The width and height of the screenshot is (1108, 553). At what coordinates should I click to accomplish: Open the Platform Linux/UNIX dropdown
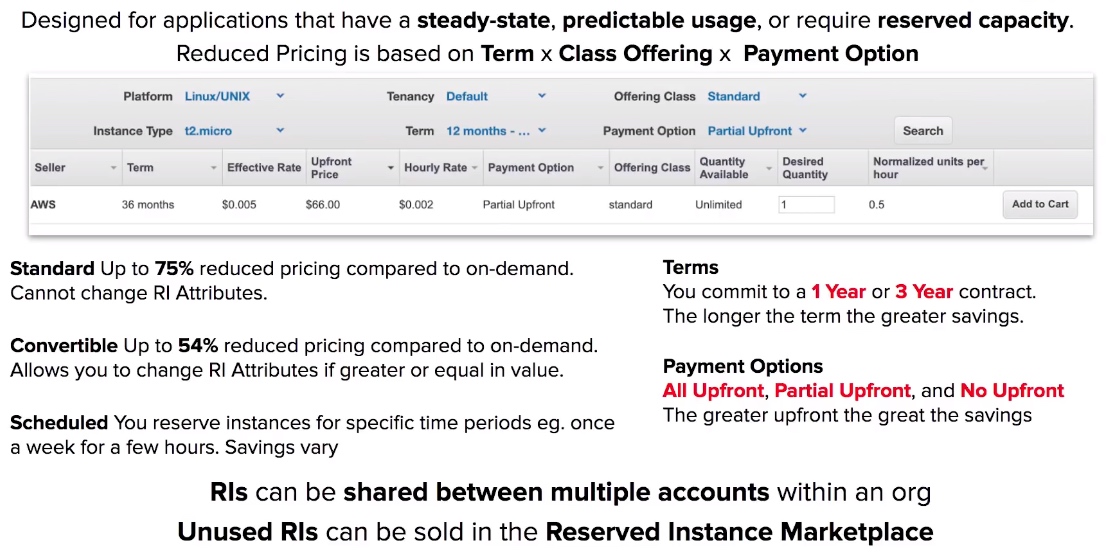point(234,96)
